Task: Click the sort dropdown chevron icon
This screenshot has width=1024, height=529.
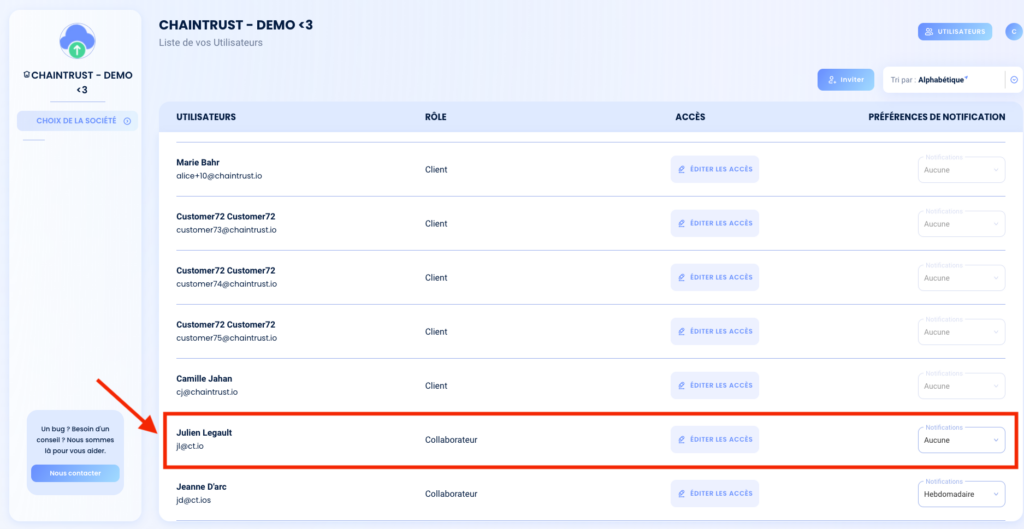Action: pyautogui.click(x=1014, y=80)
